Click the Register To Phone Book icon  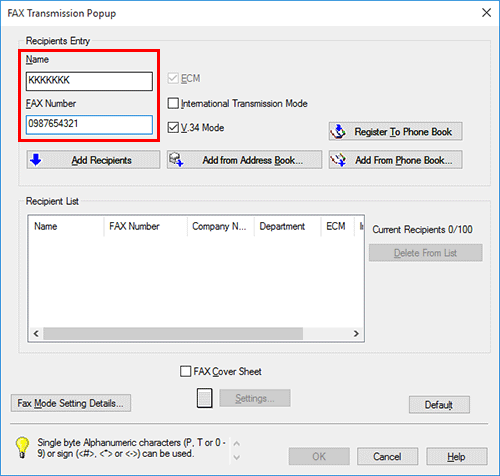pyautogui.click(x=338, y=132)
